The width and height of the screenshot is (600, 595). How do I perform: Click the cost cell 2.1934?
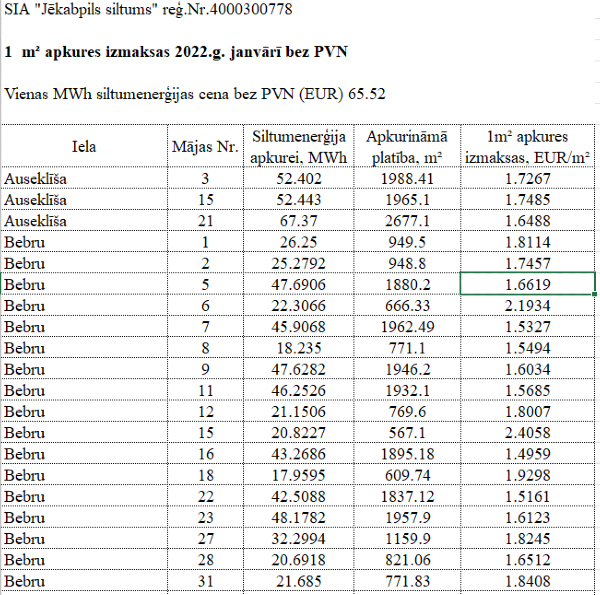coord(528,305)
